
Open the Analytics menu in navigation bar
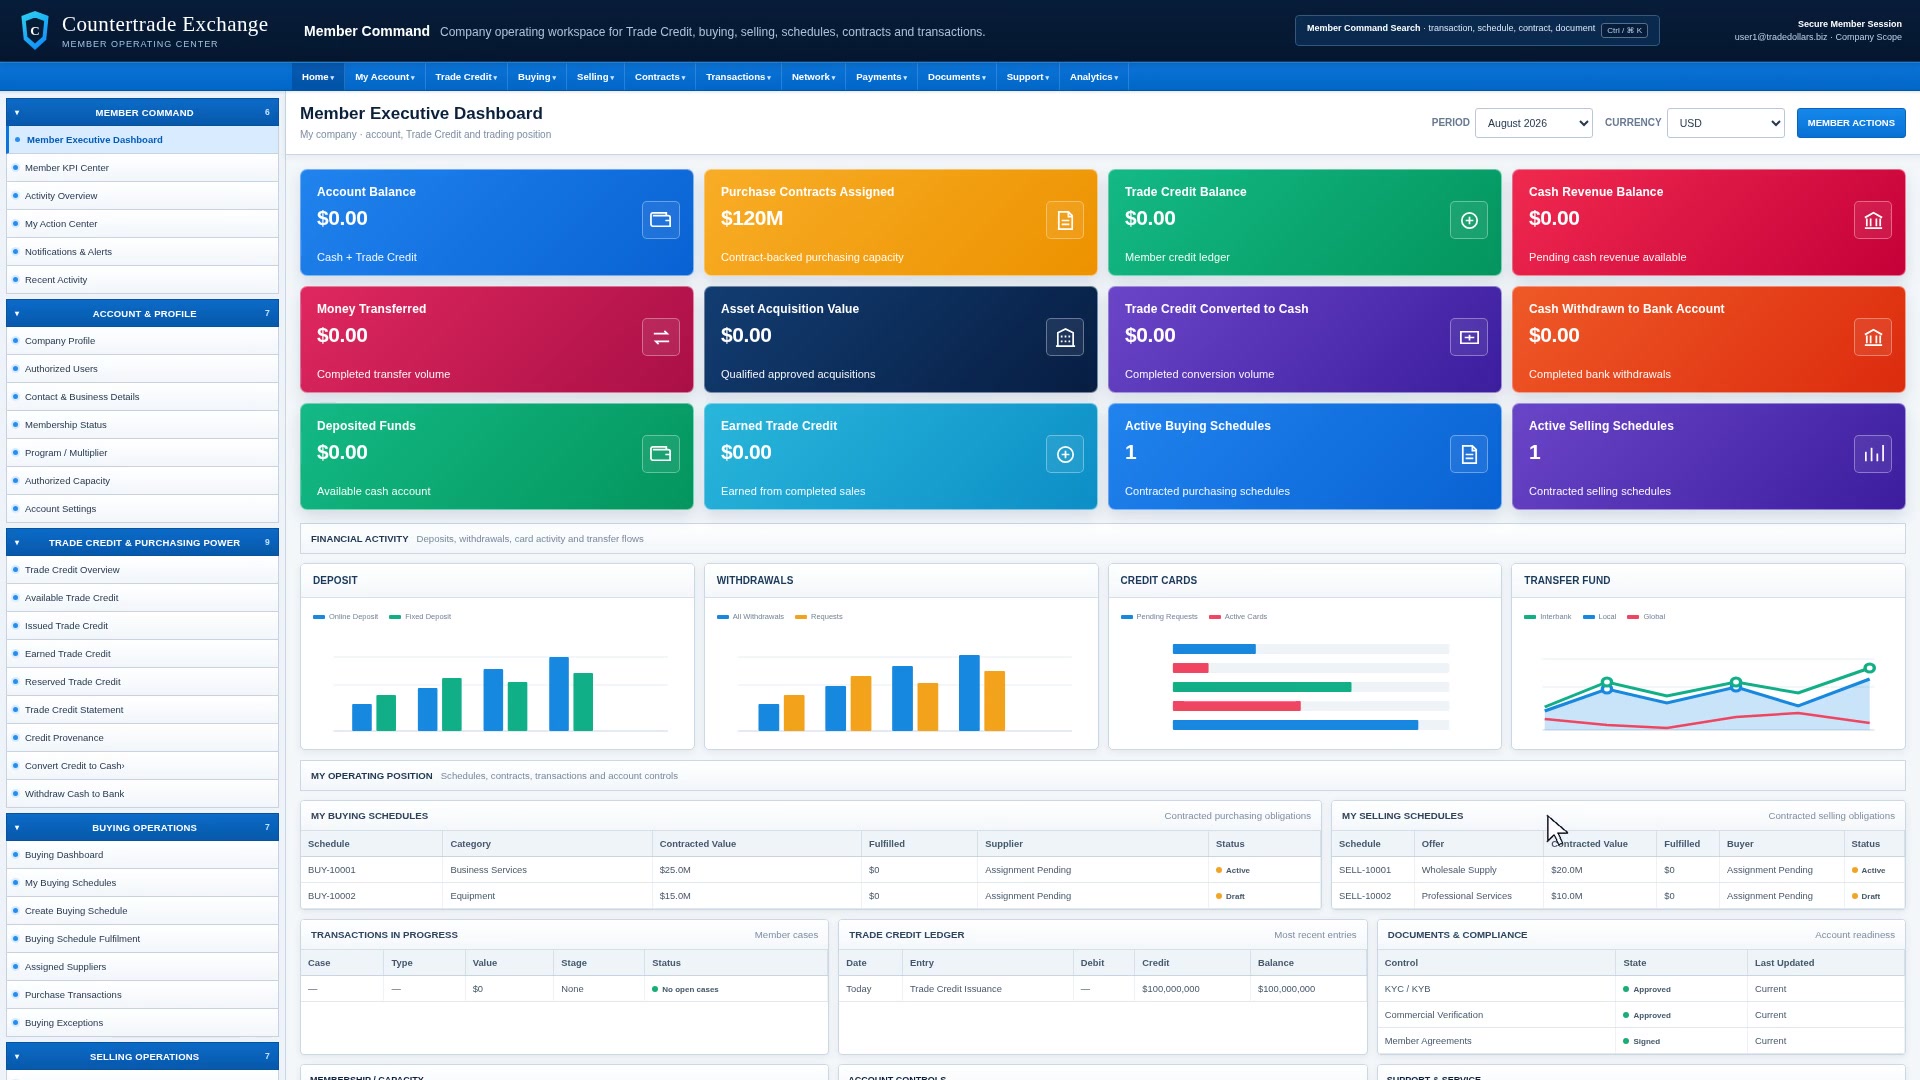coord(1094,77)
